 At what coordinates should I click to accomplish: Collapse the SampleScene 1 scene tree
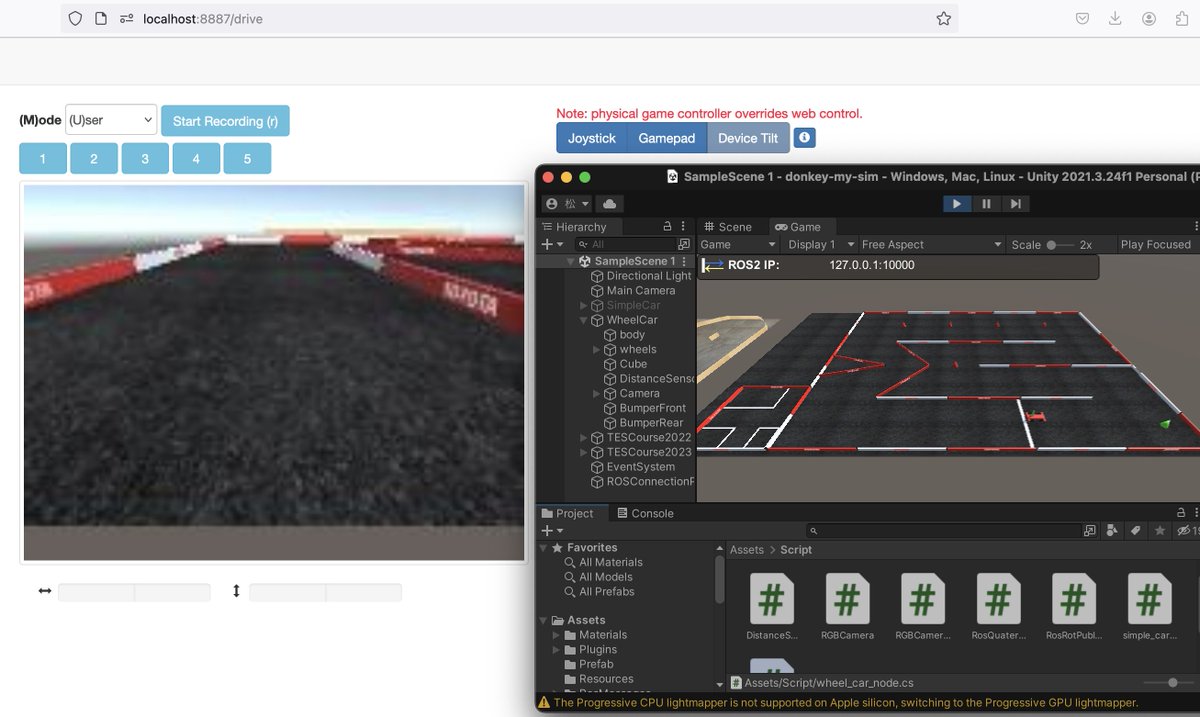tap(571, 261)
